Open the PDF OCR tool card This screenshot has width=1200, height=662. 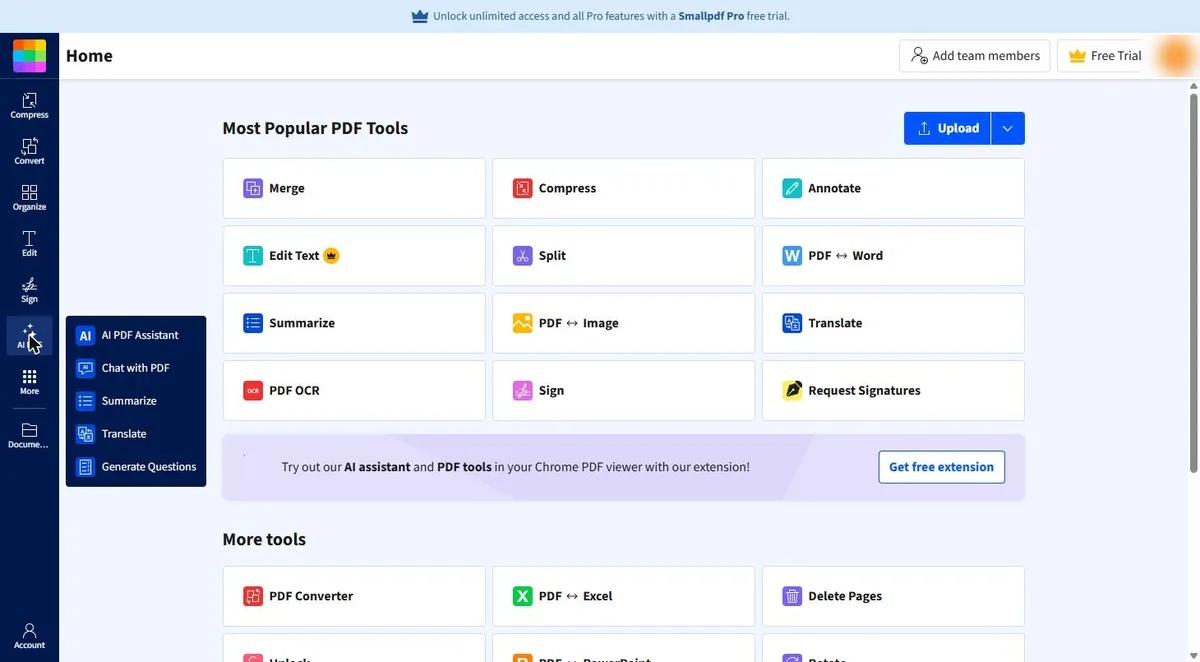coord(354,391)
